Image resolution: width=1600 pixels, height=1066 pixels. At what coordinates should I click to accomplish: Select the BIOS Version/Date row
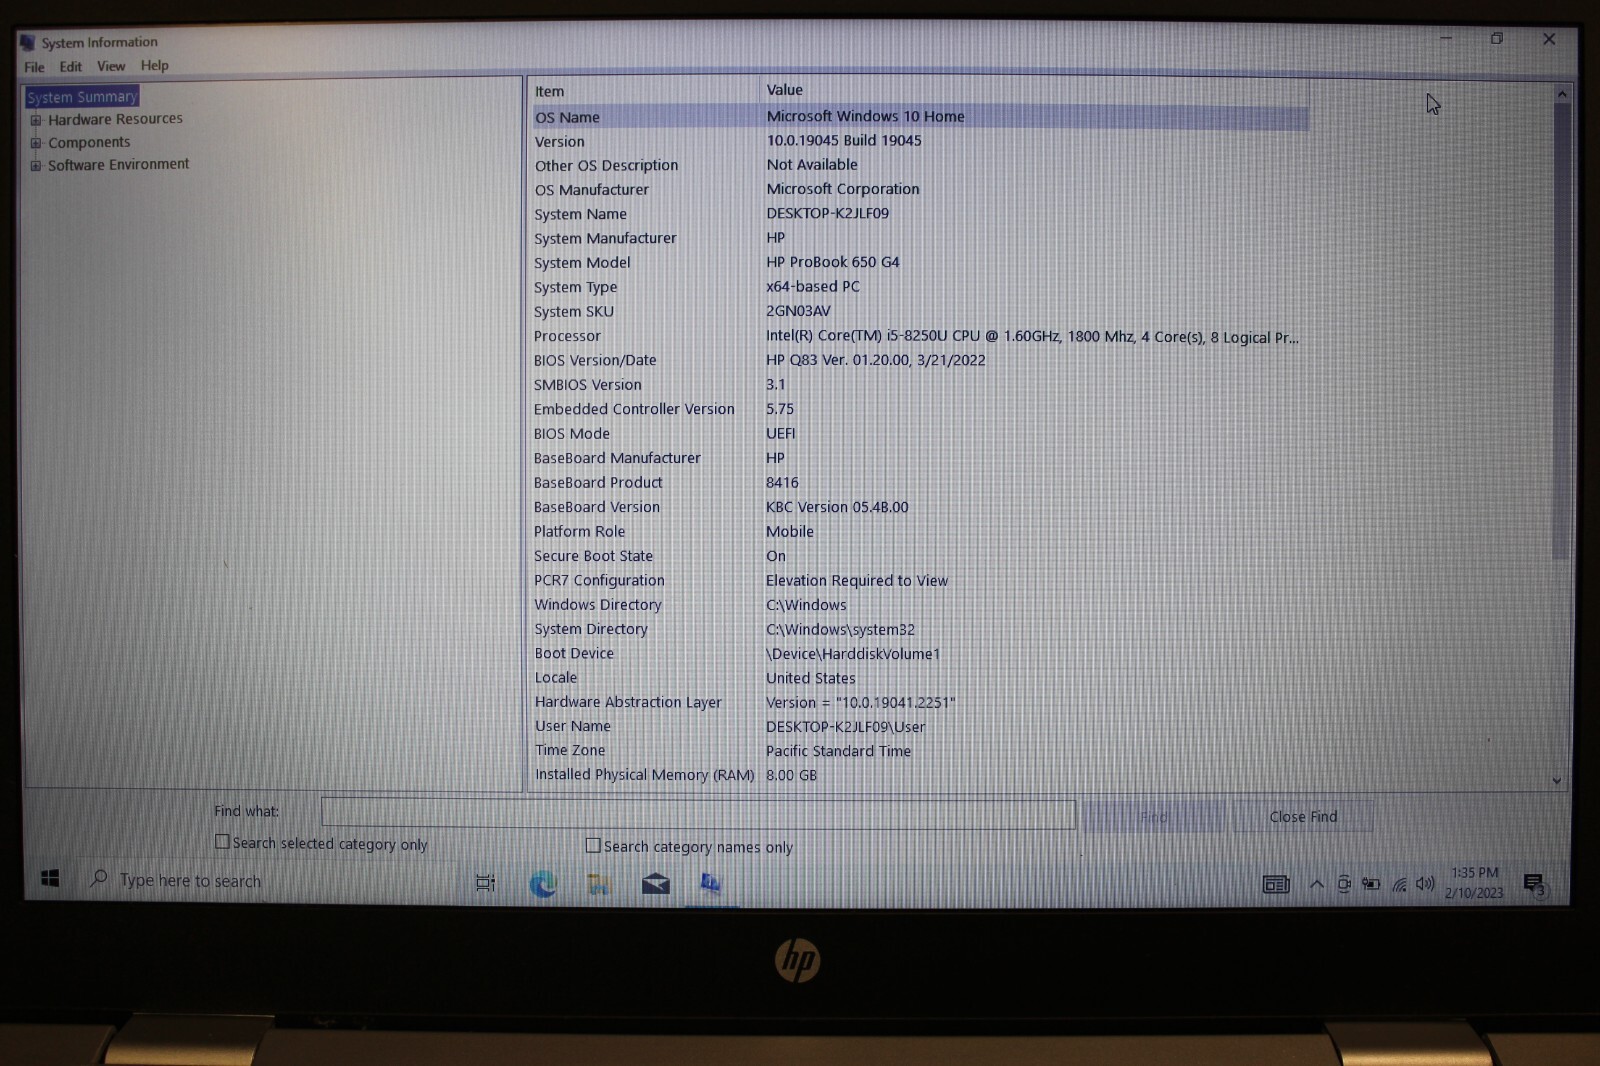pos(920,360)
